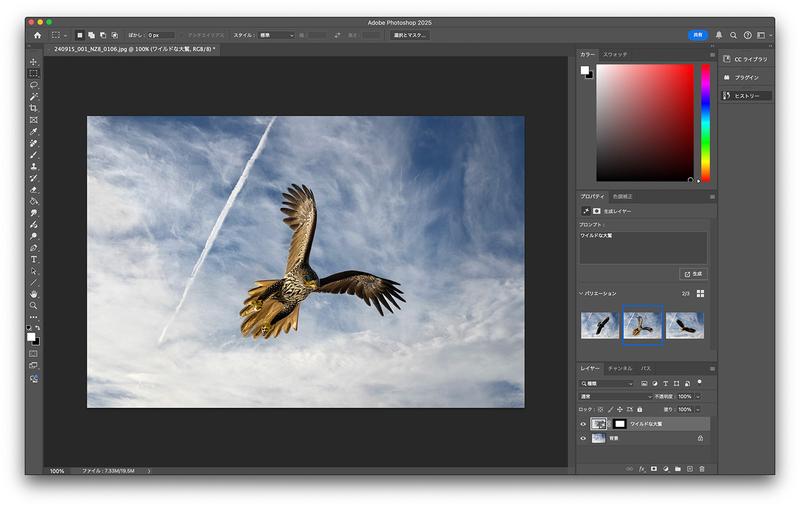Select the Crop tool

33,108
